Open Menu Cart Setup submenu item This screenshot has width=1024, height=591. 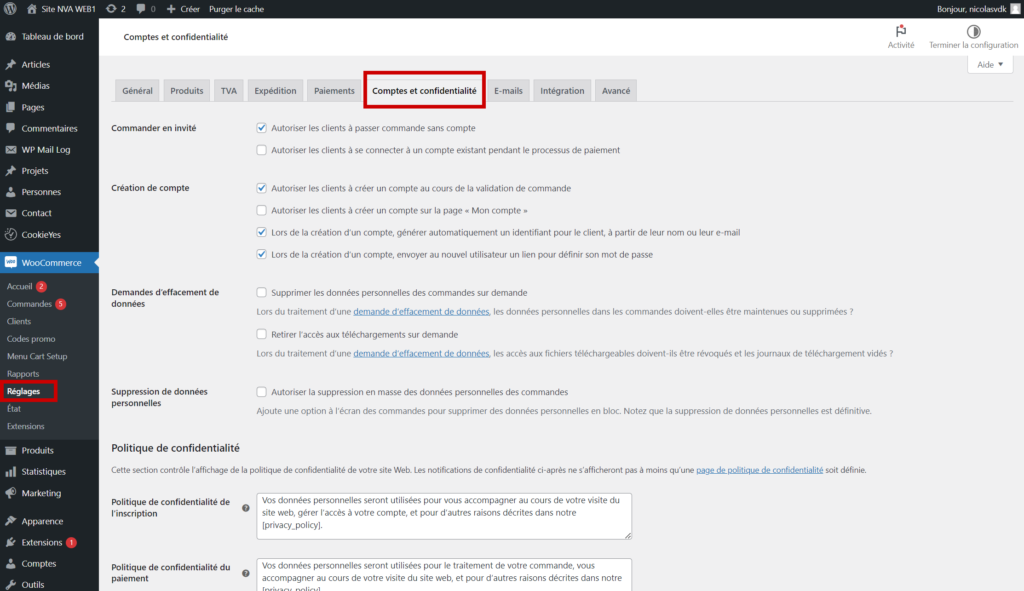click(37, 357)
